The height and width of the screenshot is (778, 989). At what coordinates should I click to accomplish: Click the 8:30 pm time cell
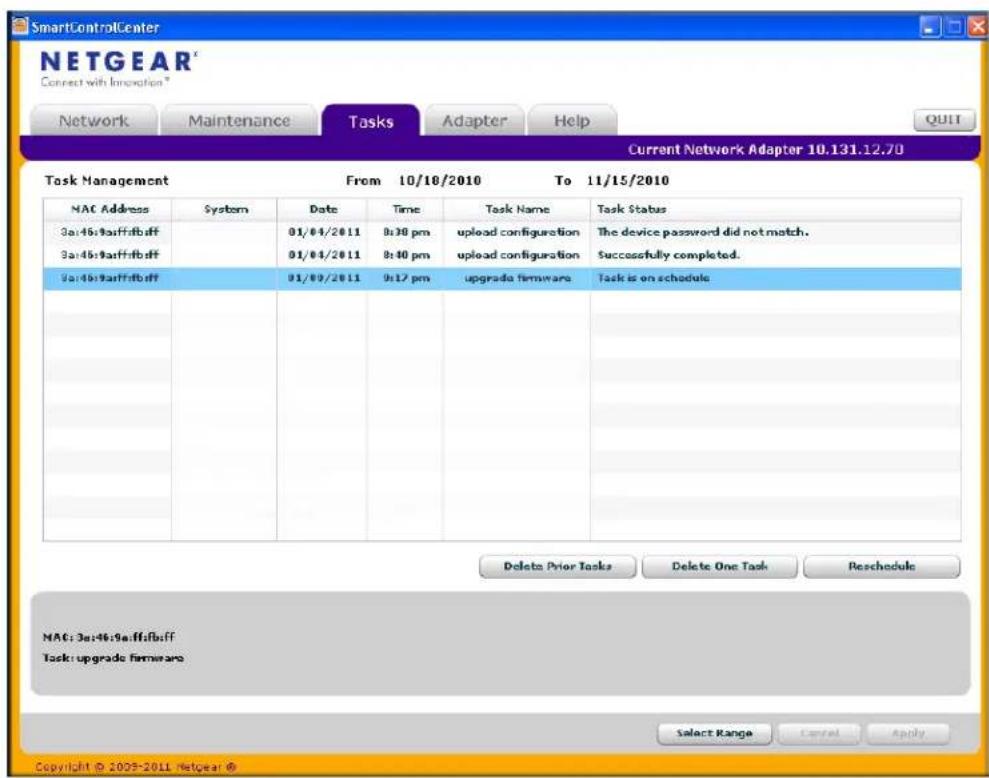click(x=406, y=232)
